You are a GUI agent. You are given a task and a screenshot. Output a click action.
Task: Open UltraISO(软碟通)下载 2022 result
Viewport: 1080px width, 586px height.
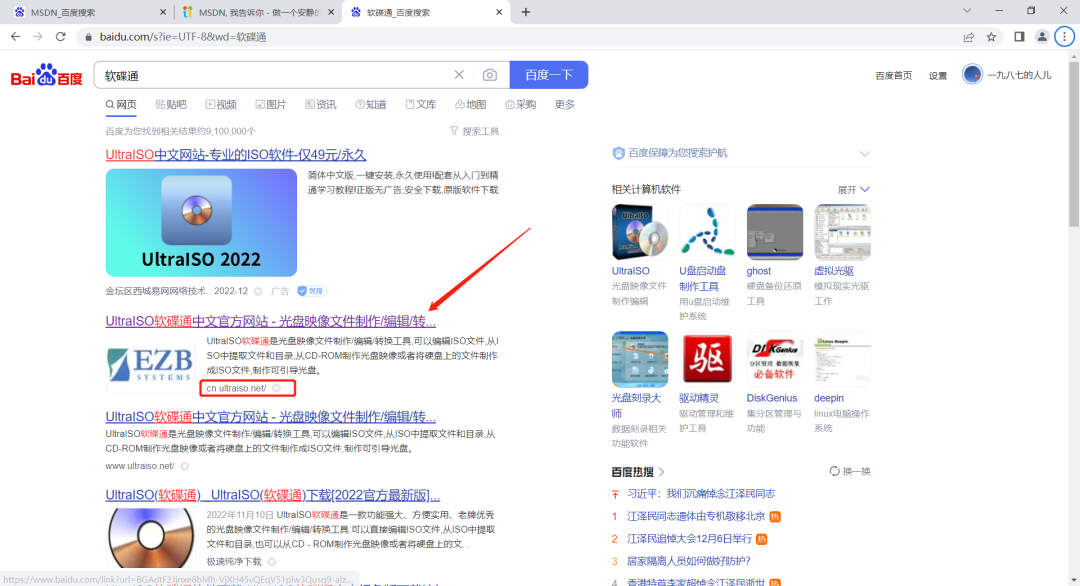click(x=273, y=495)
